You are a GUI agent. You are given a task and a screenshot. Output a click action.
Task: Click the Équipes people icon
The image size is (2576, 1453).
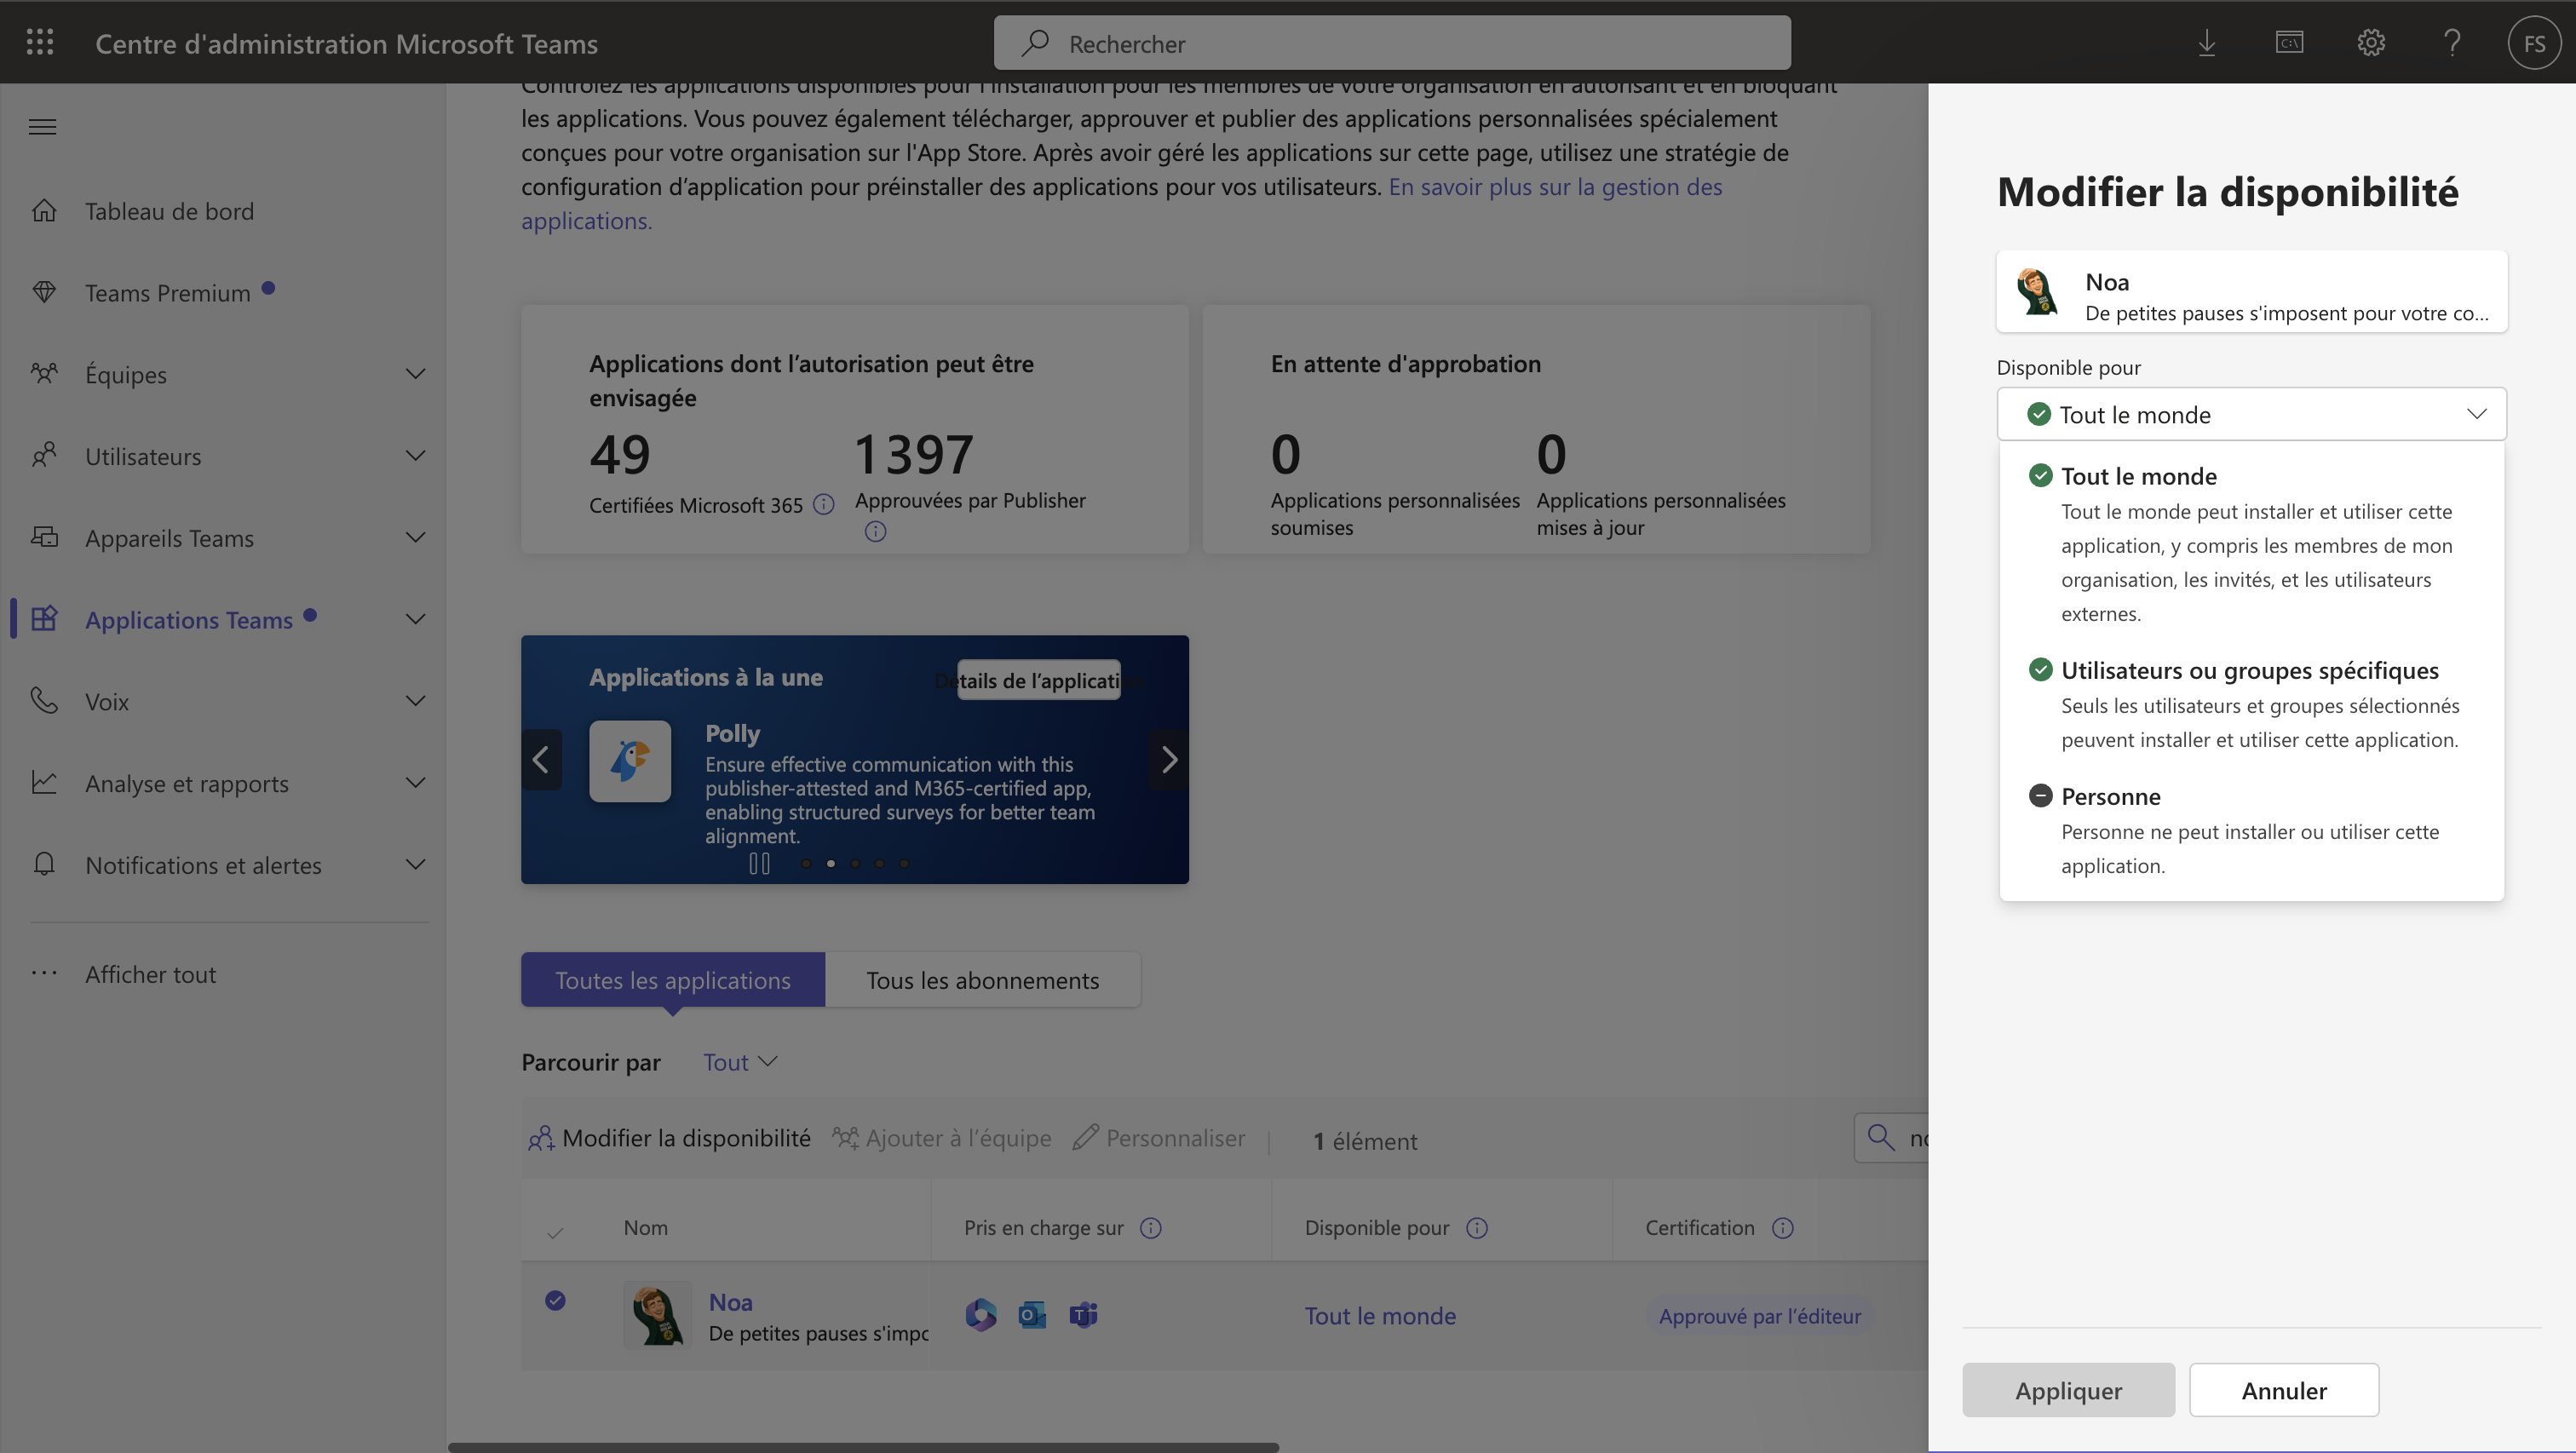coord(44,374)
